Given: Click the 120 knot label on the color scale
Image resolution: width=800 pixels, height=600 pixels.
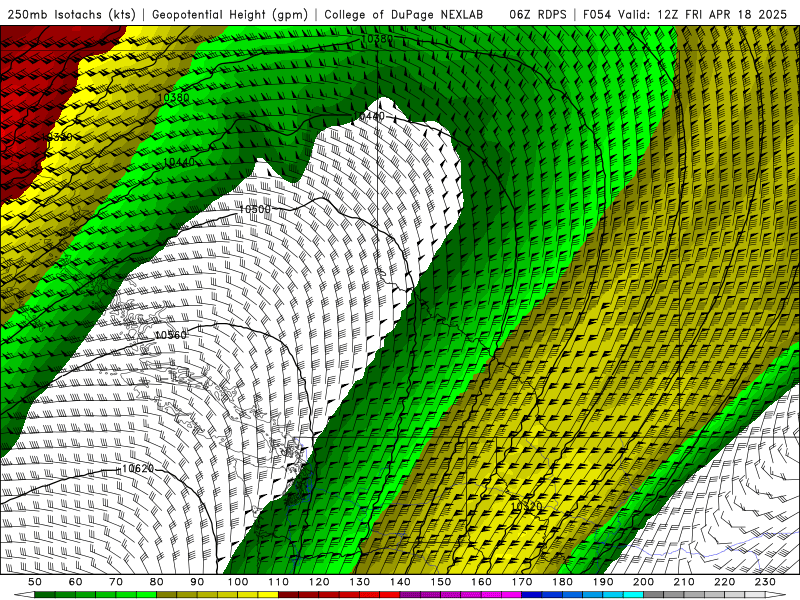Looking at the screenshot, I should (319, 582).
